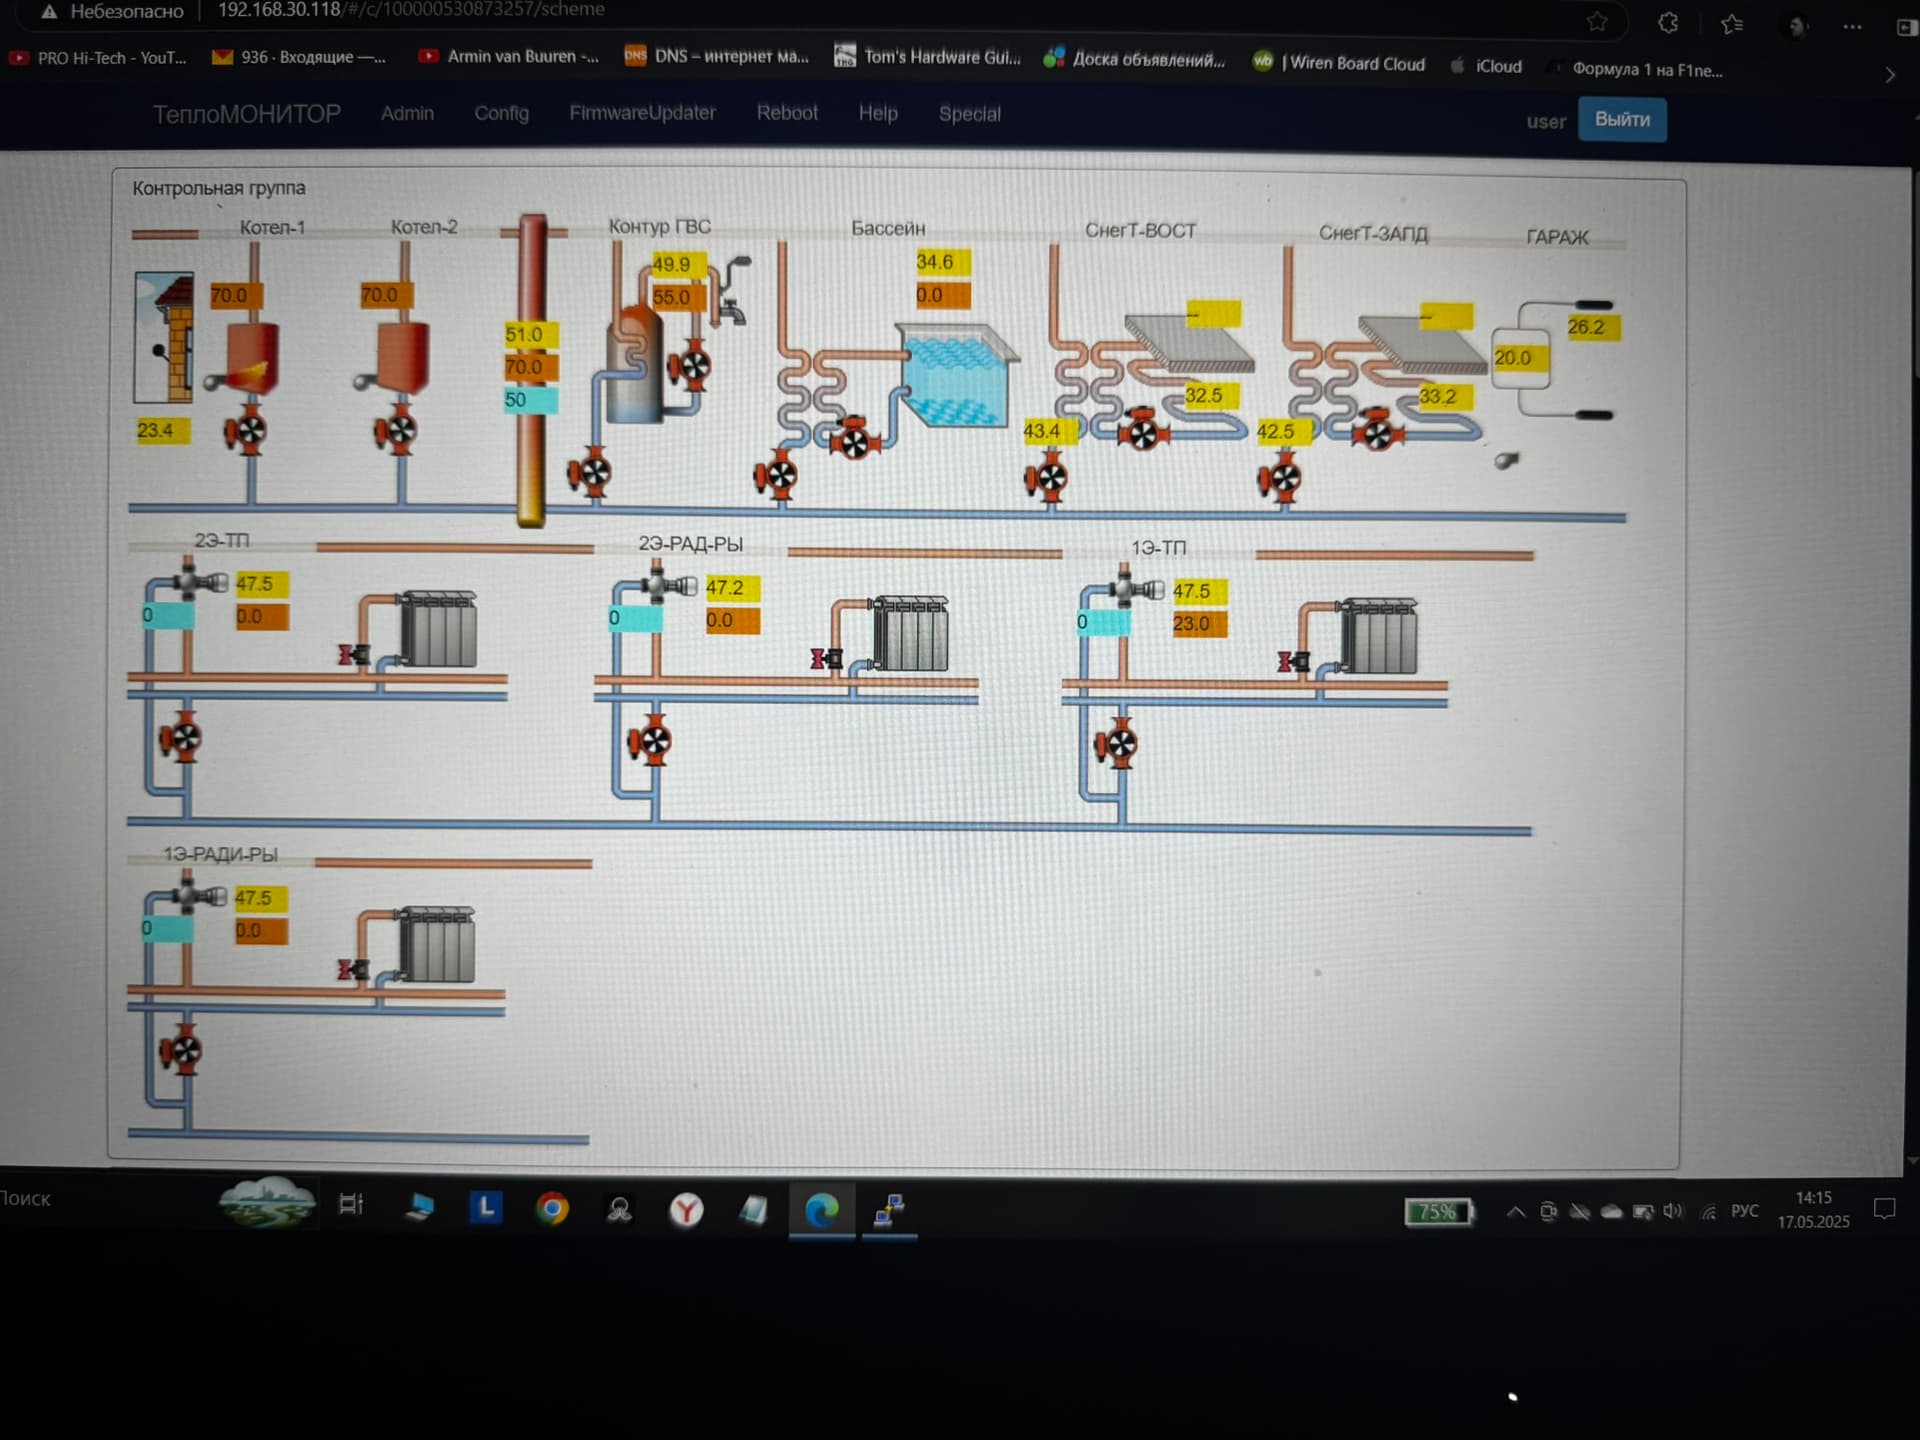Click the Edge taskbar icon
The width and height of the screenshot is (1920, 1440).
(x=822, y=1210)
